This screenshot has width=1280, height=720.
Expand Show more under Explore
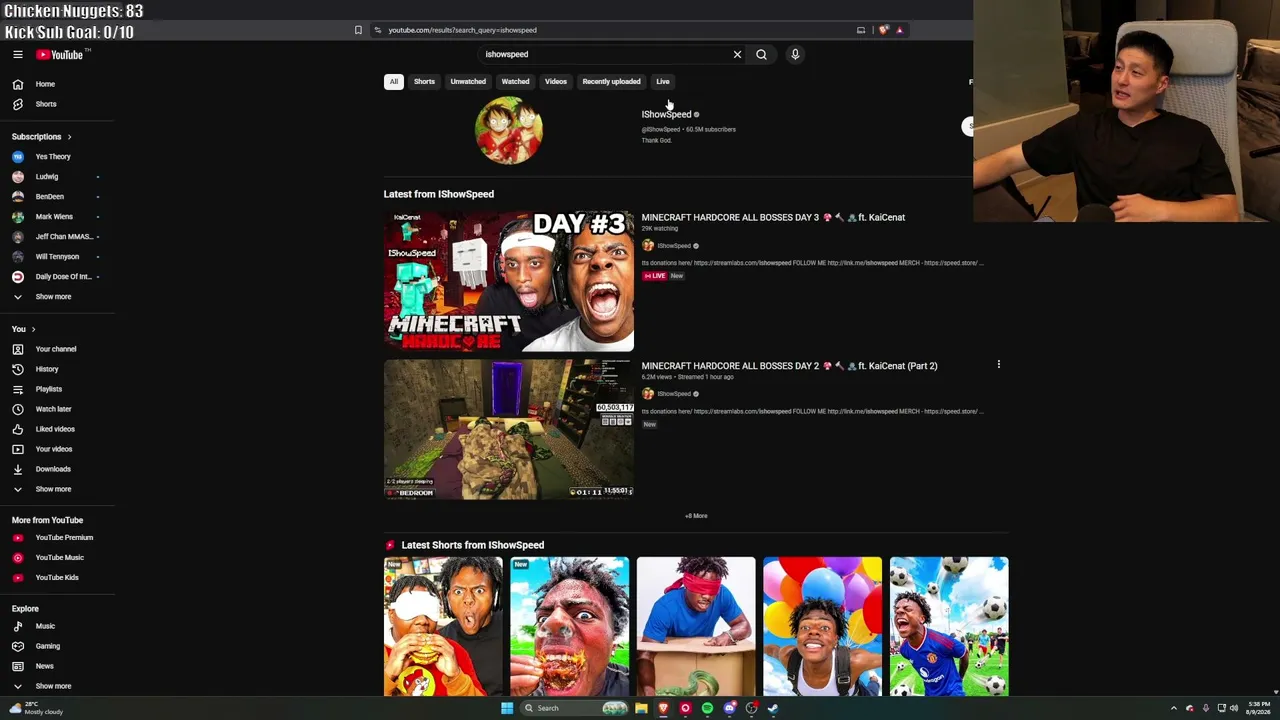pyautogui.click(x=53, y=686)
